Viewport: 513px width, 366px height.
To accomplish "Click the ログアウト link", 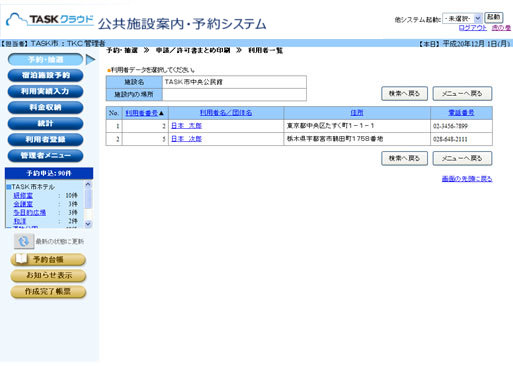I will (473, 28).
